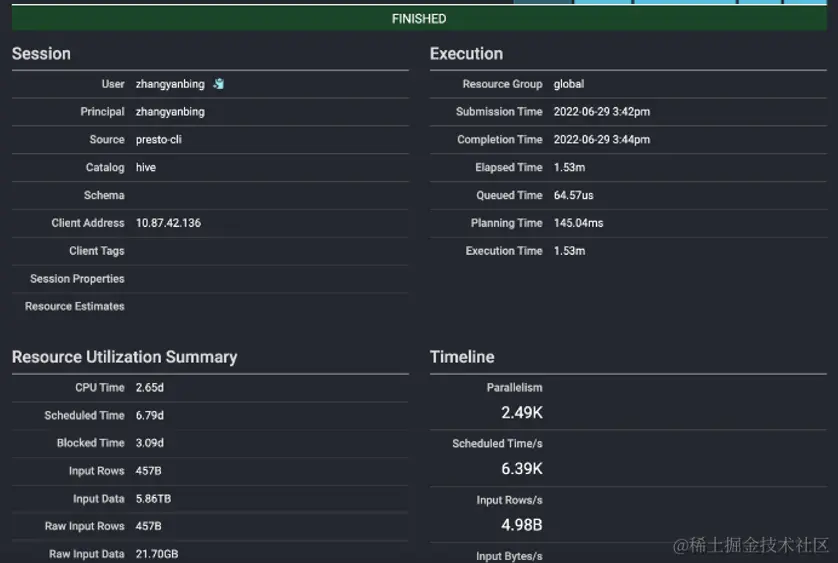Click the Raw Input Rows value 457B
The height and width of the screenshot is (563, 838).
[x=149, y=526]
